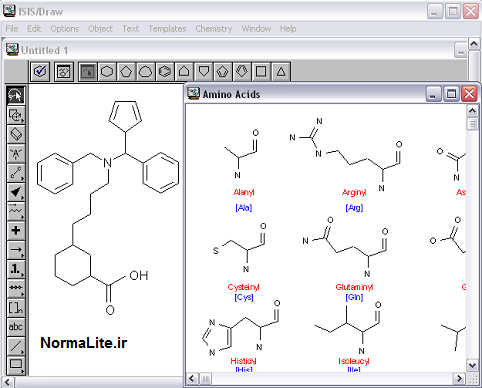Choose the straight line tool
Screen dimensions: 482x388
[x=15, y=346]
